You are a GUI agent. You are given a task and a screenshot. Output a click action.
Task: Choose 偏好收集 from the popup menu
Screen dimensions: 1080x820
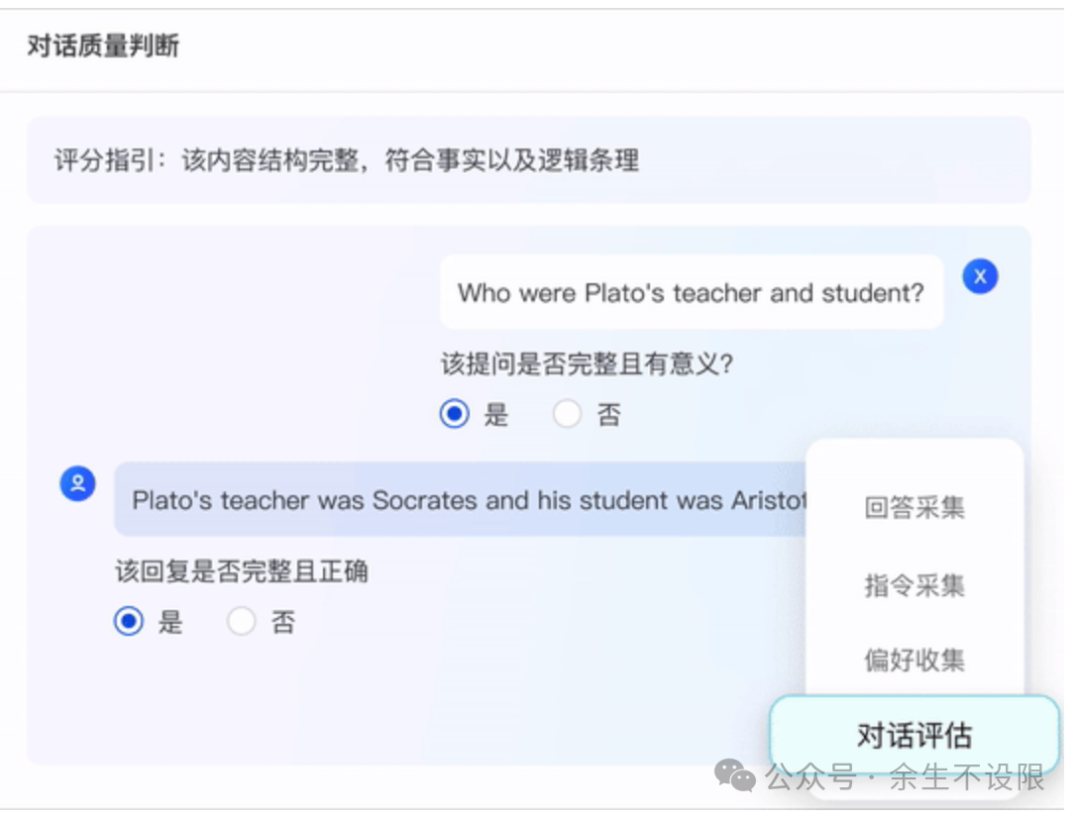pos(914,660)
